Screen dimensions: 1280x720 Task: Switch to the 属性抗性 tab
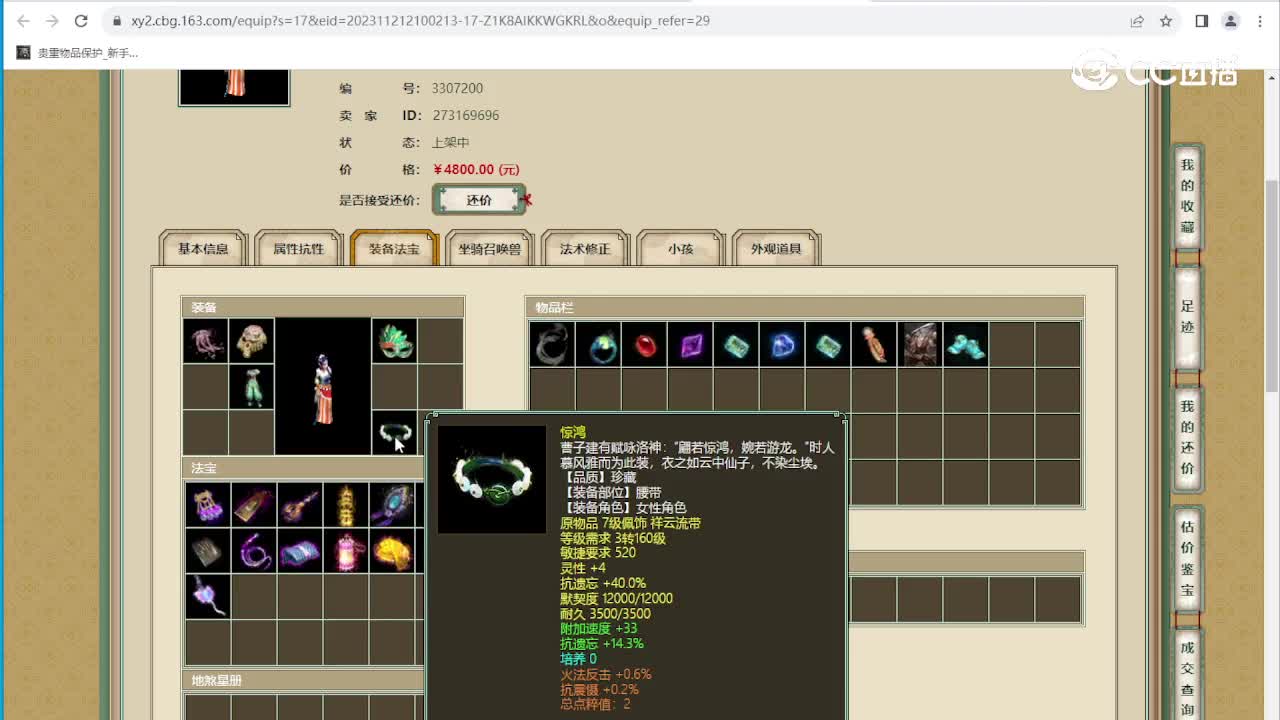[x=299, y=249]
